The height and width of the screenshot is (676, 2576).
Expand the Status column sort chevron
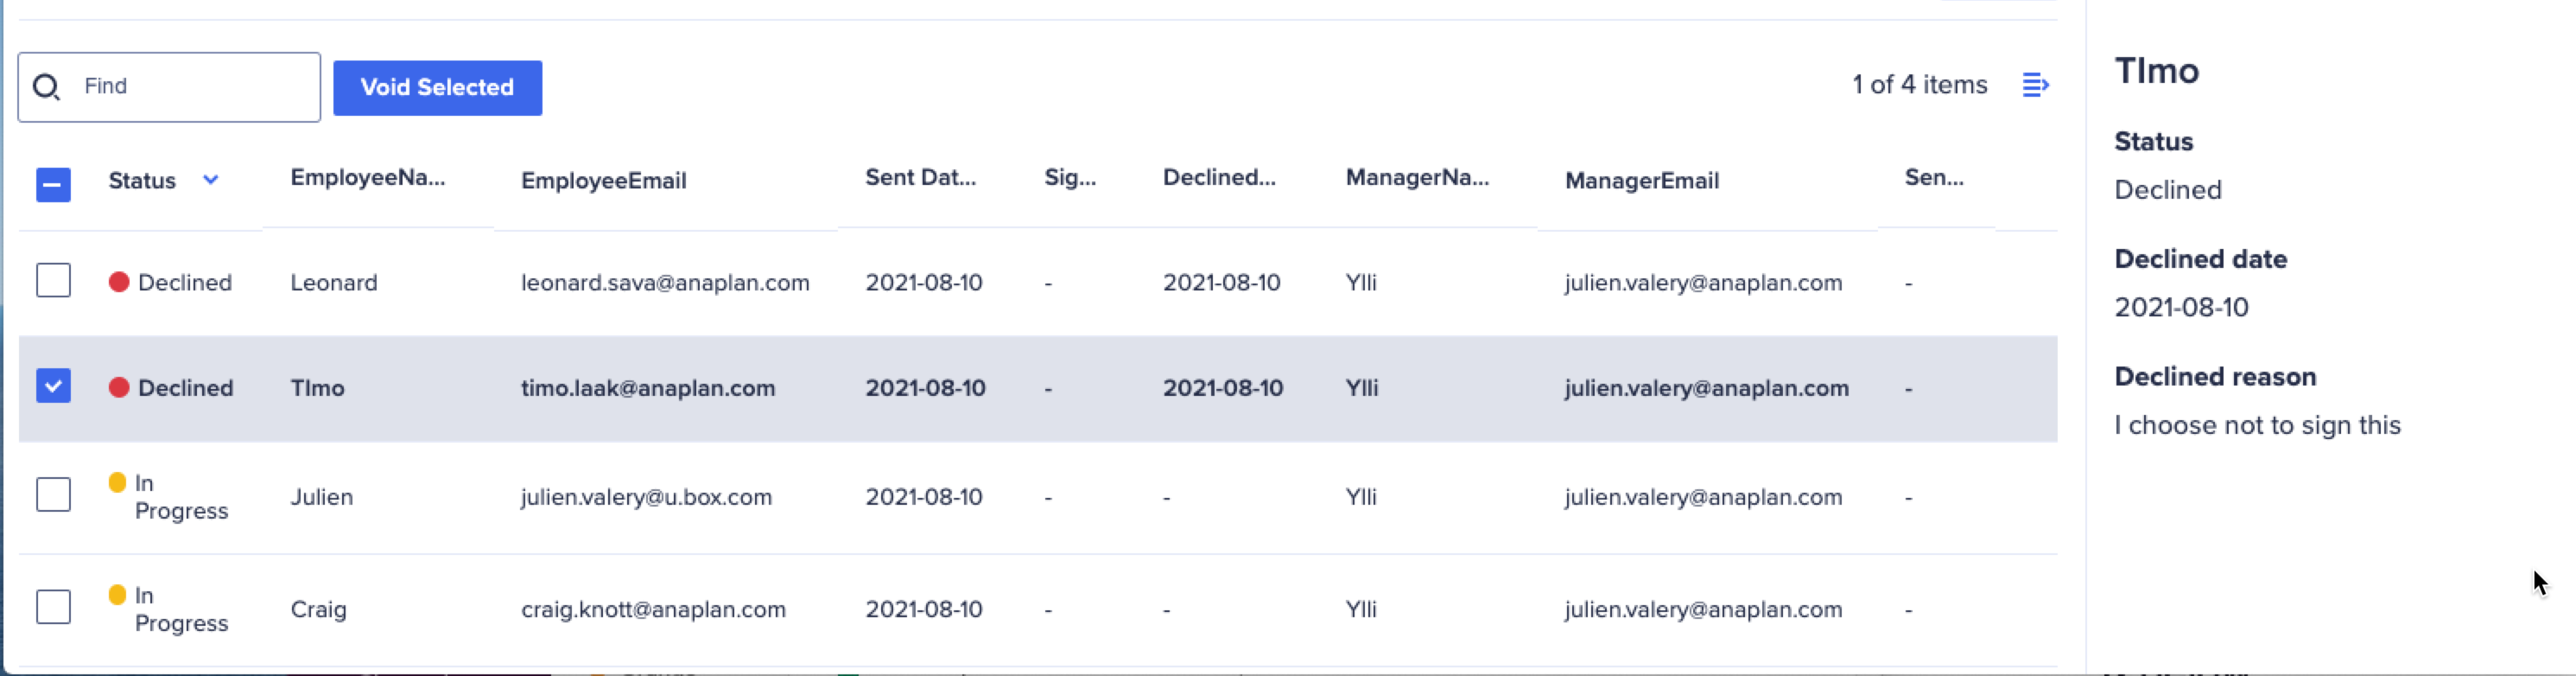(210, 180)
